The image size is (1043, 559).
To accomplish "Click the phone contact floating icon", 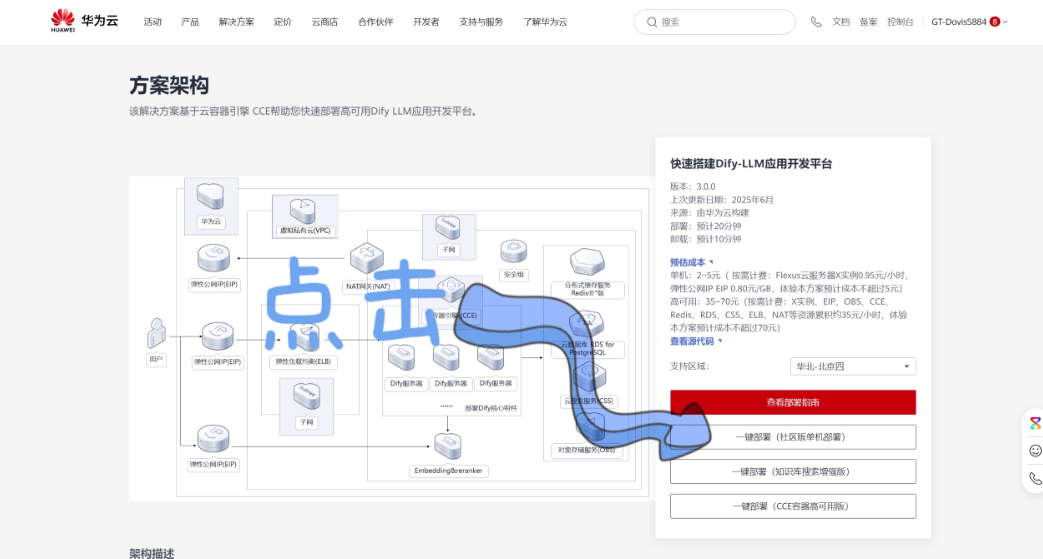I will pyautogui.click(x=1035, y=478).
